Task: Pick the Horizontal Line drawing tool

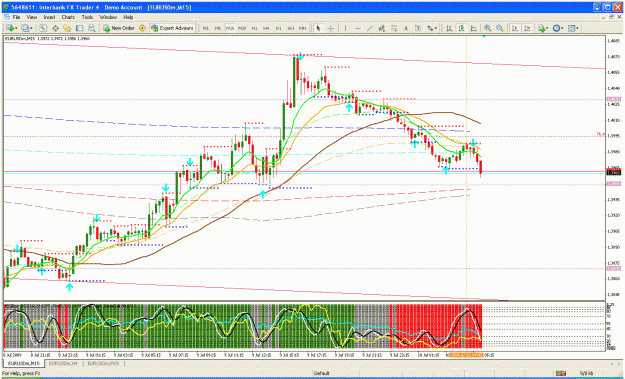Action: coord(358,28)
